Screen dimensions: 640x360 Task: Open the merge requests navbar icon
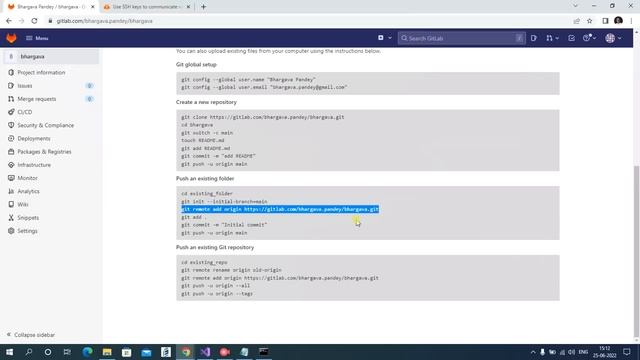click(549, 38)
